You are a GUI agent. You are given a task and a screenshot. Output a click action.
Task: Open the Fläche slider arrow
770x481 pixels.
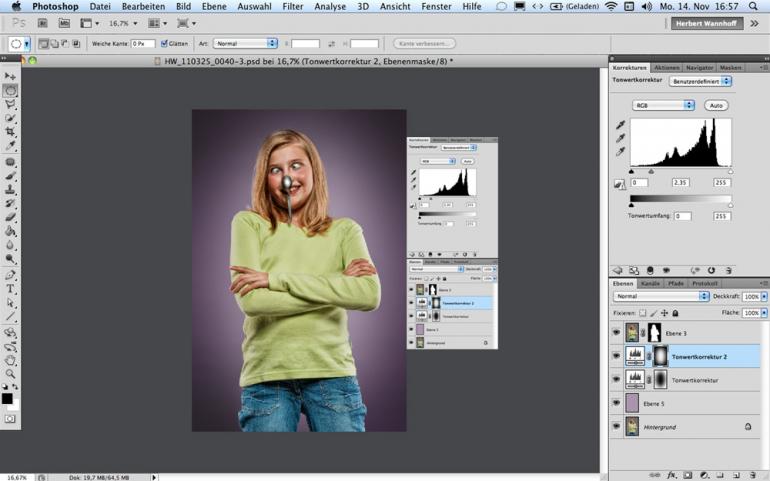764,312
